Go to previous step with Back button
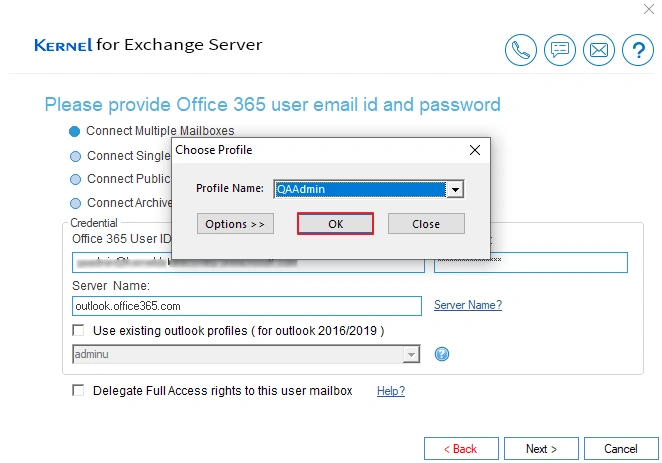Viewport: 662px width, 463px height. (x=461, y=448)
